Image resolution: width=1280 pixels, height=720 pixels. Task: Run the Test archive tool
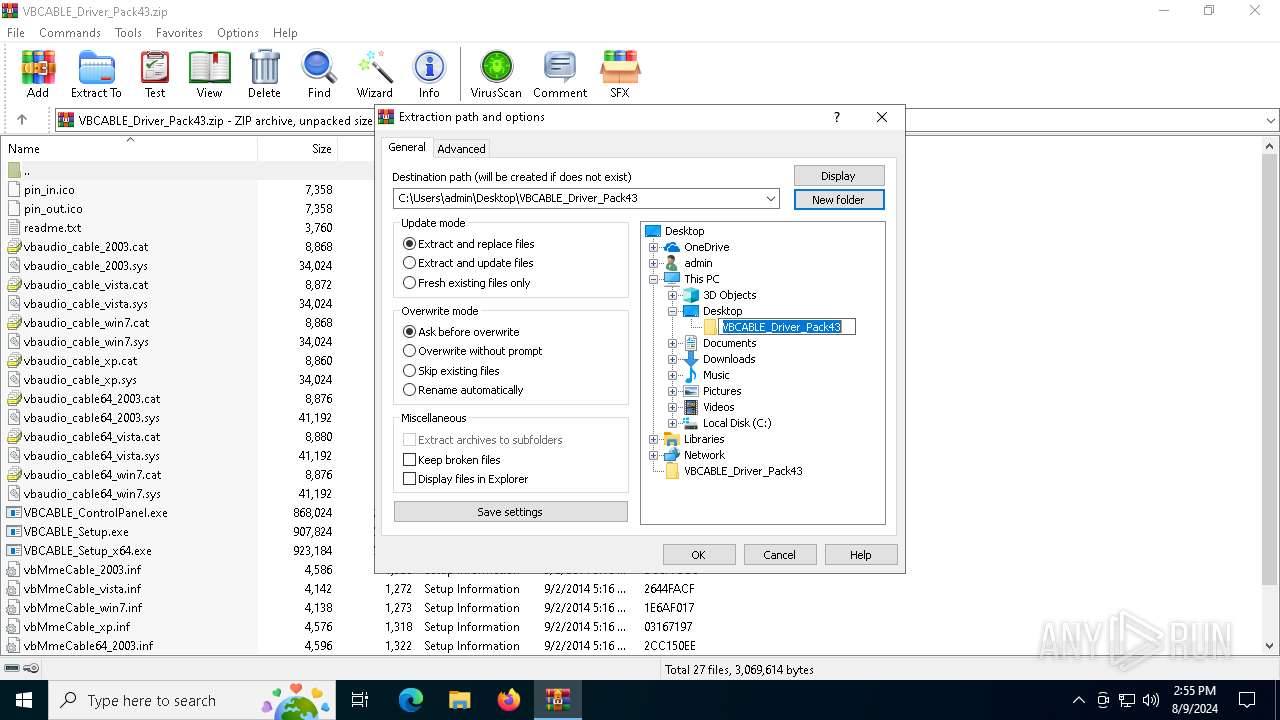[154, 74]
